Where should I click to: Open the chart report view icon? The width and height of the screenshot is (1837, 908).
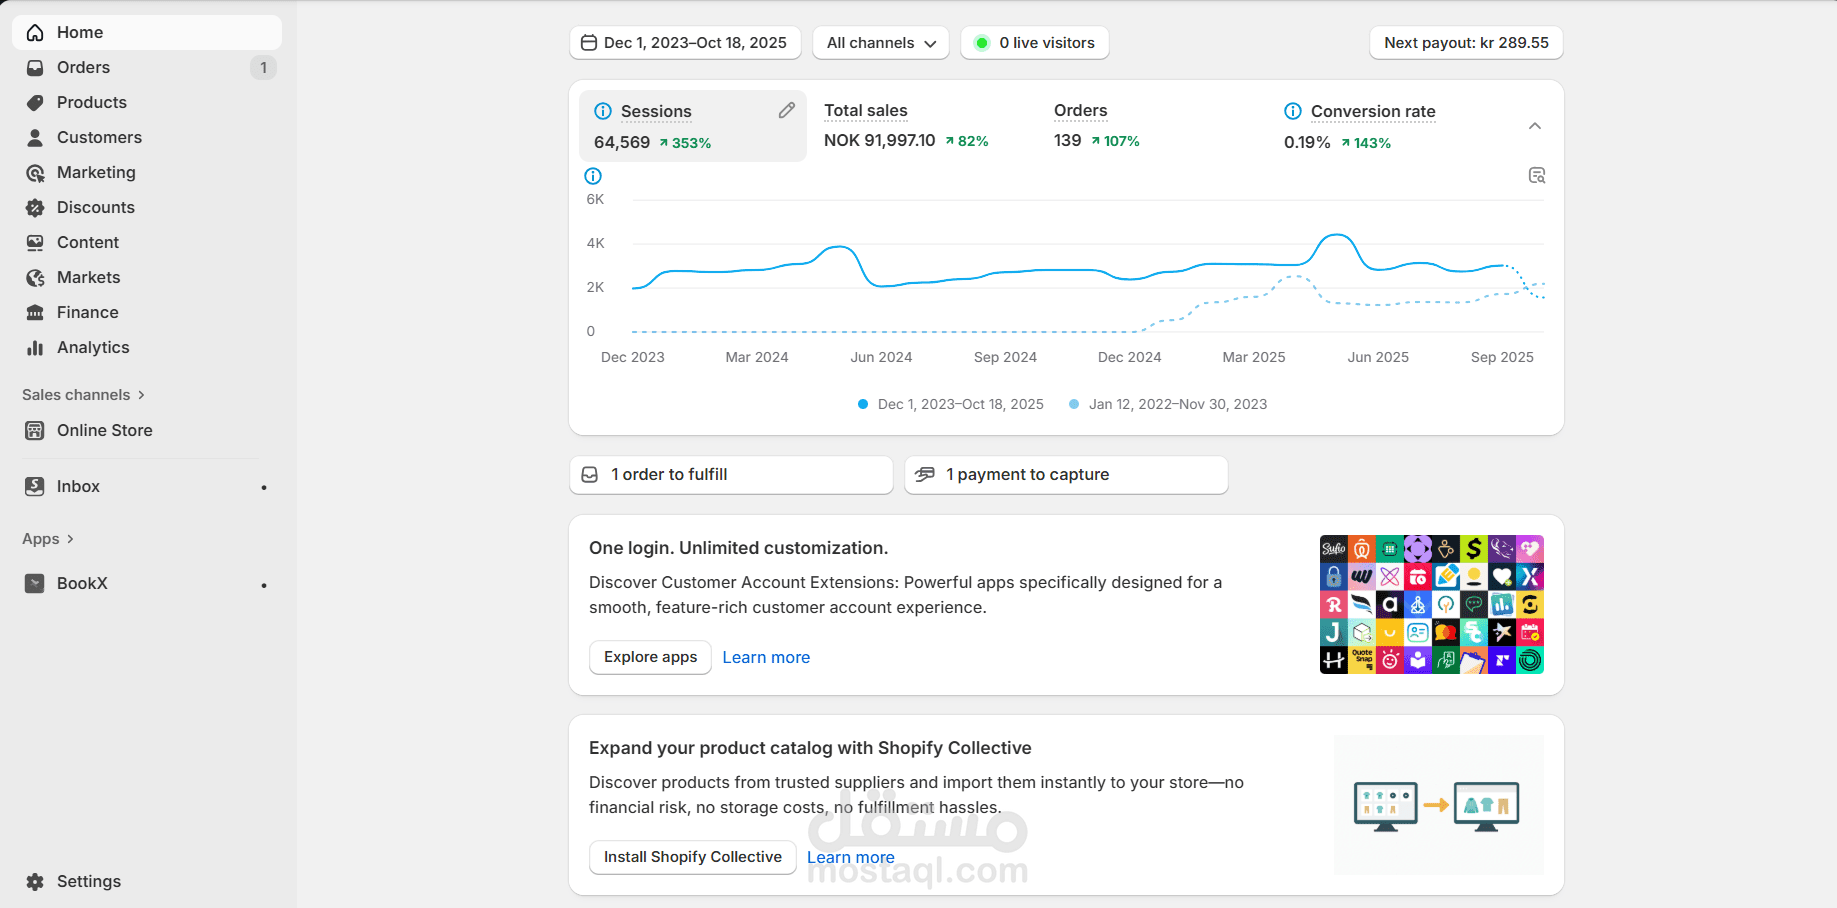click(1537, 176)
